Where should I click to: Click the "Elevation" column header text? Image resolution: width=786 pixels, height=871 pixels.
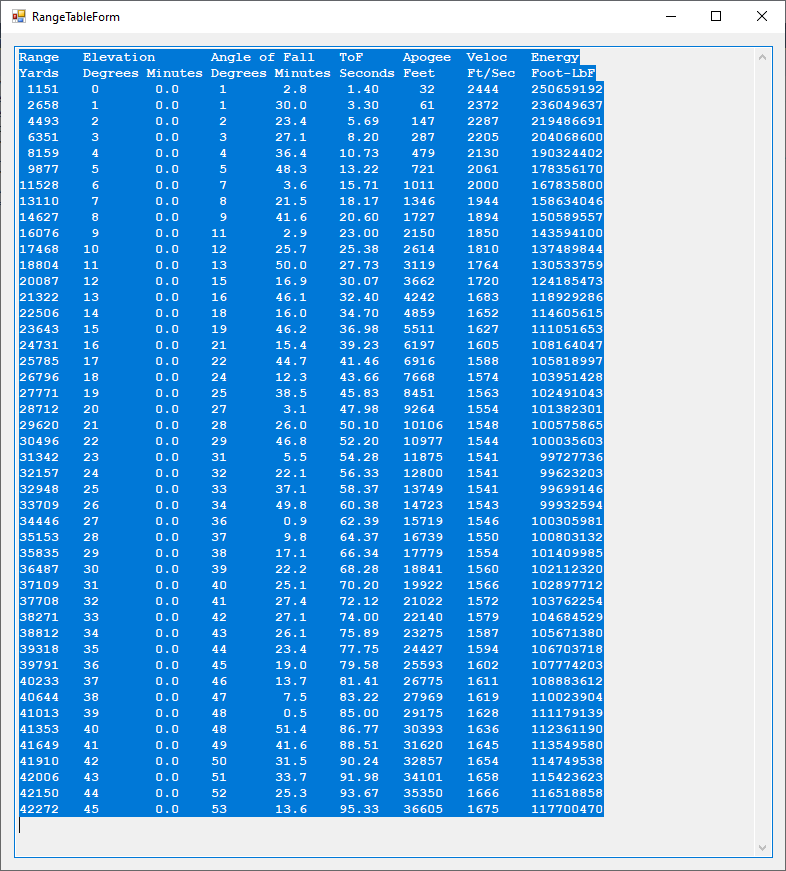coord(119,57)
